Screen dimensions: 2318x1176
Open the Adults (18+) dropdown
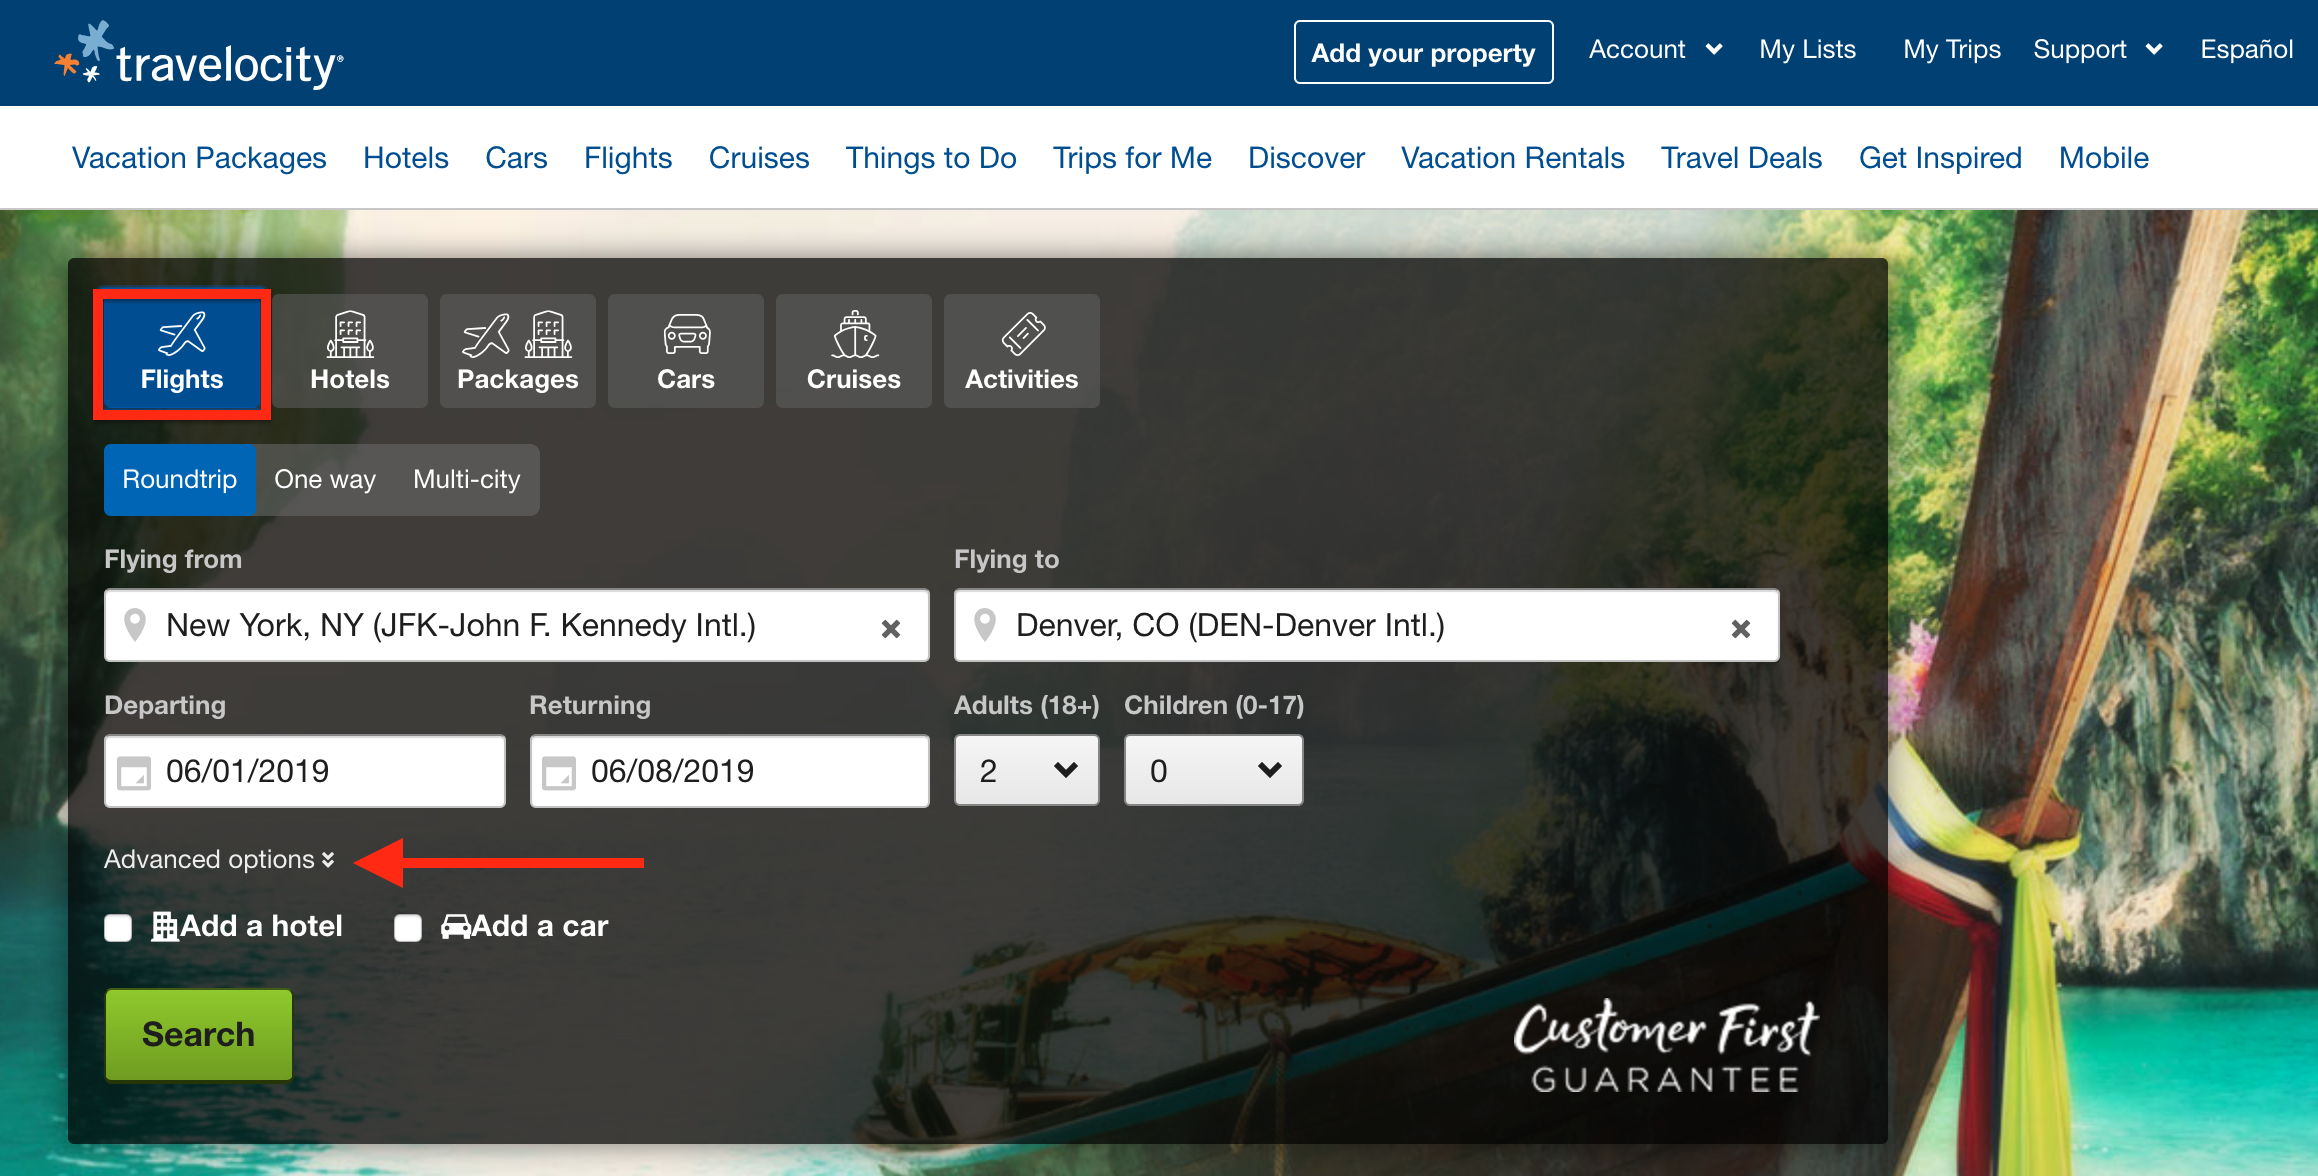pyautogui.click(x=1027, y=770)
